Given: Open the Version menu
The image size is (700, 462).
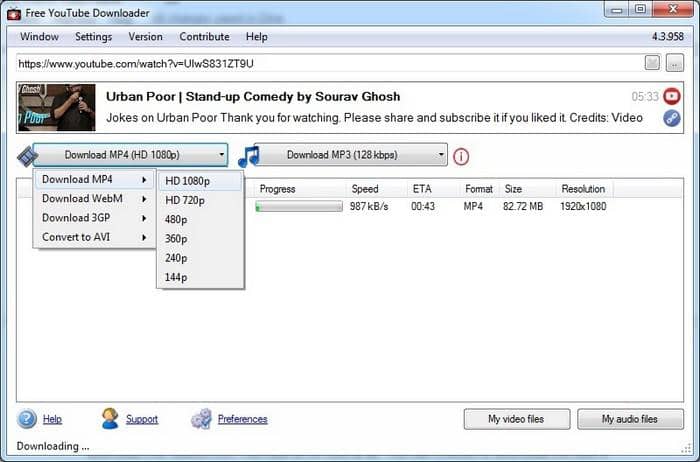Looking at the screenshot, I should [x=146, y=37].
